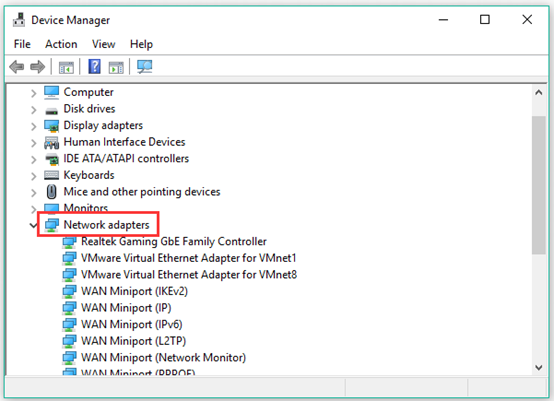Click the WAN Miniport (L2TP) icon
Image resolution: width=554 pixels, height=401 pixels.
click(x=69, y=341)
